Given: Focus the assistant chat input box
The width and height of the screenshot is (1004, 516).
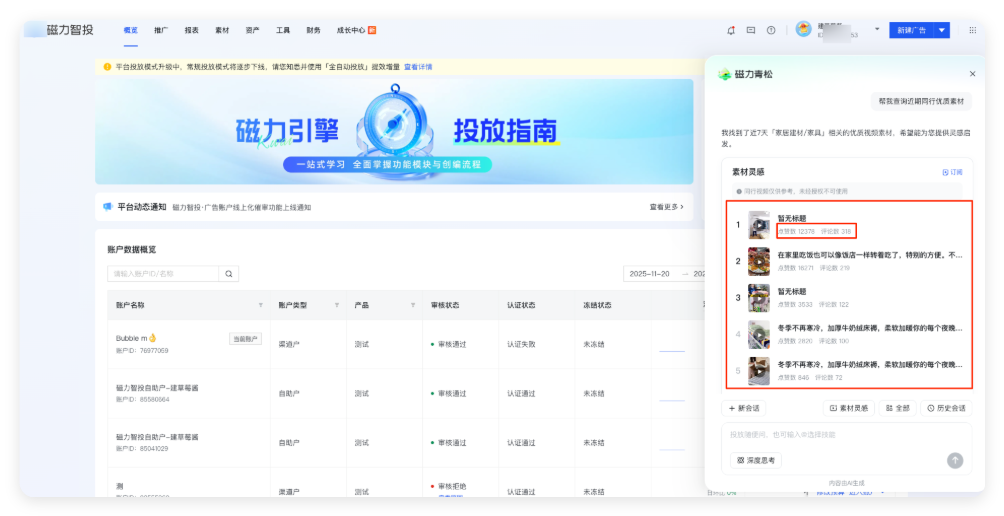Looking at the screenshot, I should [846, 435].
